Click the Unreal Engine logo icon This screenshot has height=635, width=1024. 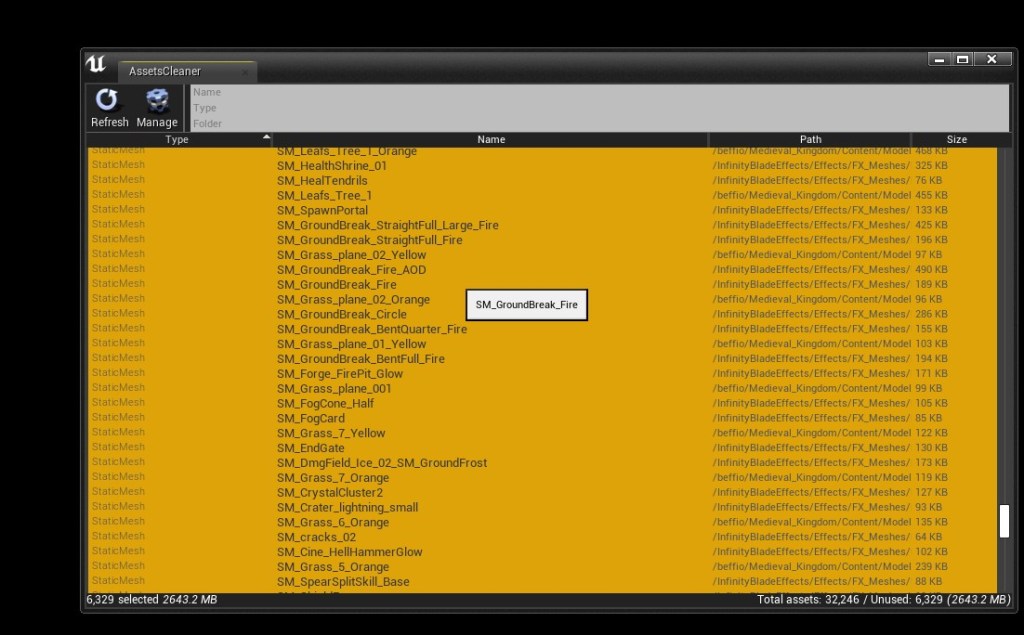[x=96, y=65]
